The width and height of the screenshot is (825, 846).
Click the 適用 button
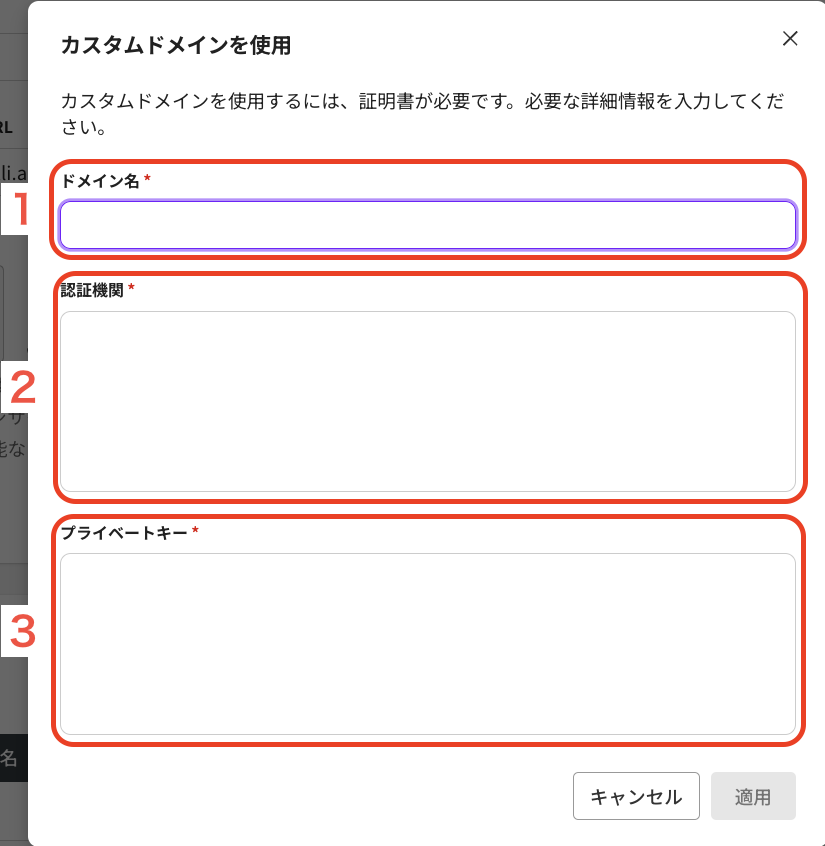753,796
